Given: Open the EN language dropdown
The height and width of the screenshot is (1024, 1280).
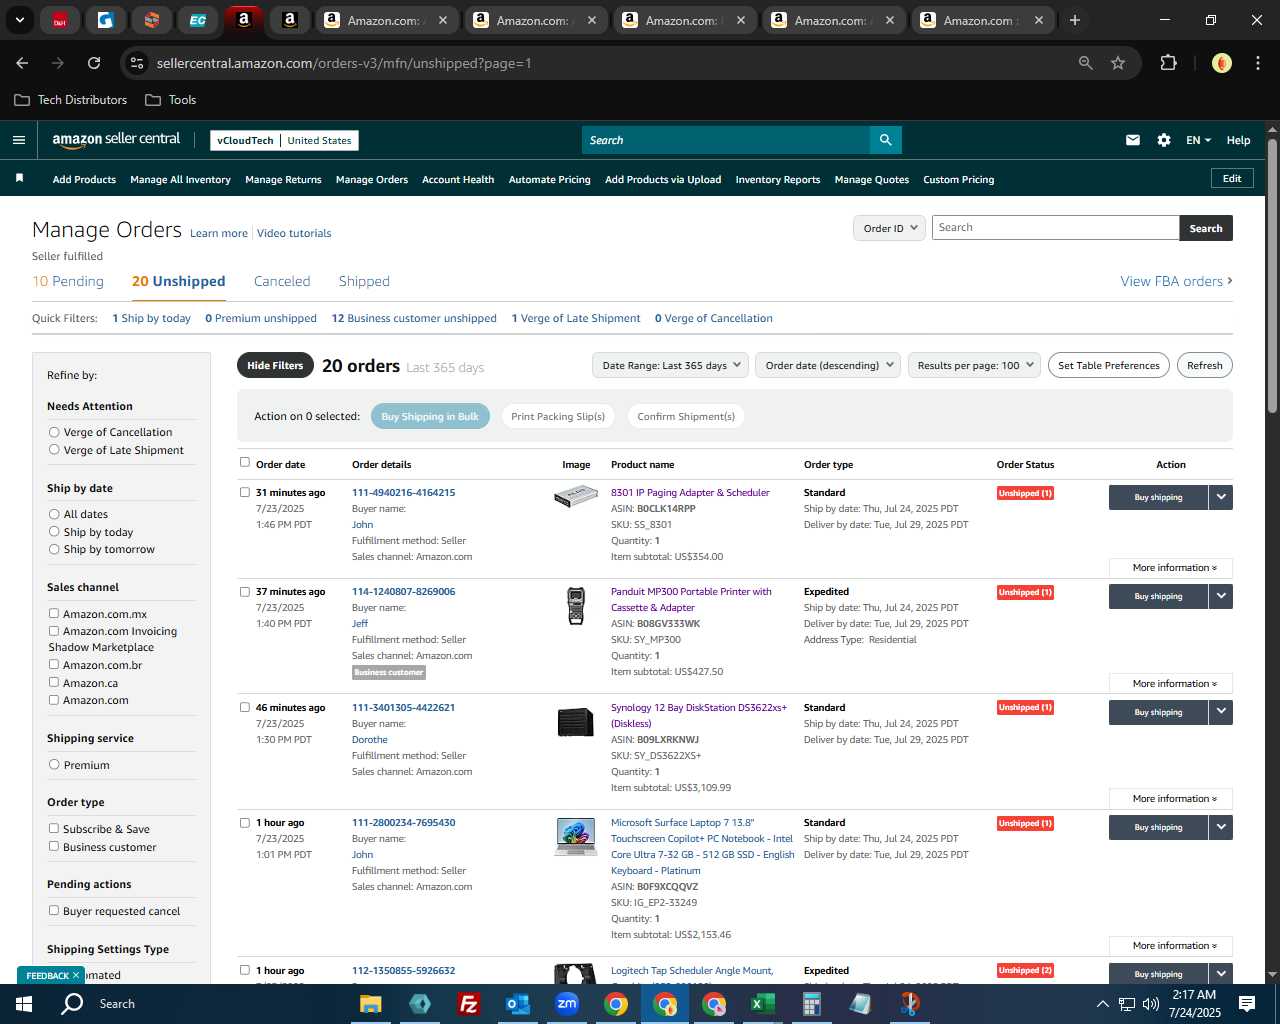Looking at the screenshot, I should [x=1198, y=140].
